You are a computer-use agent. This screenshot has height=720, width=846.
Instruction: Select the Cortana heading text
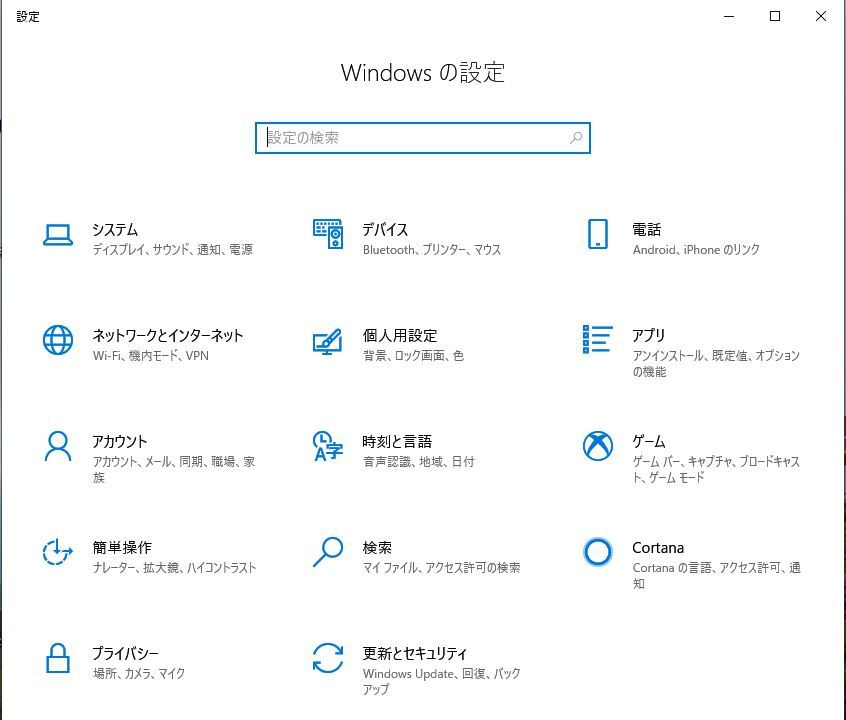tap(658, 548)
